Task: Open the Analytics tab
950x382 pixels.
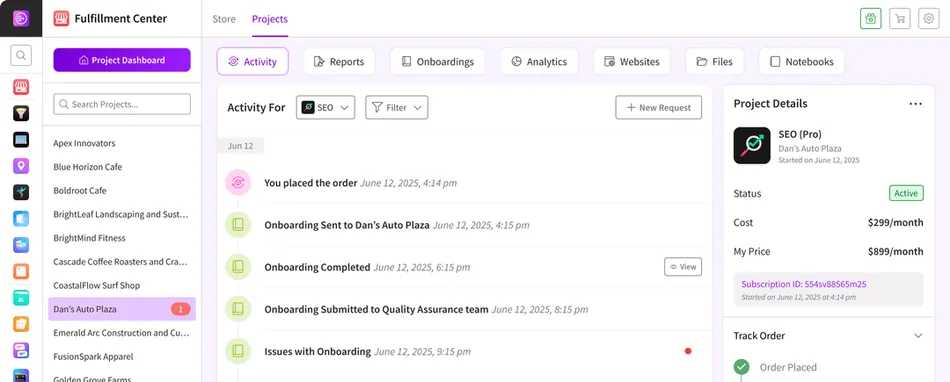Action: [539, 62]
